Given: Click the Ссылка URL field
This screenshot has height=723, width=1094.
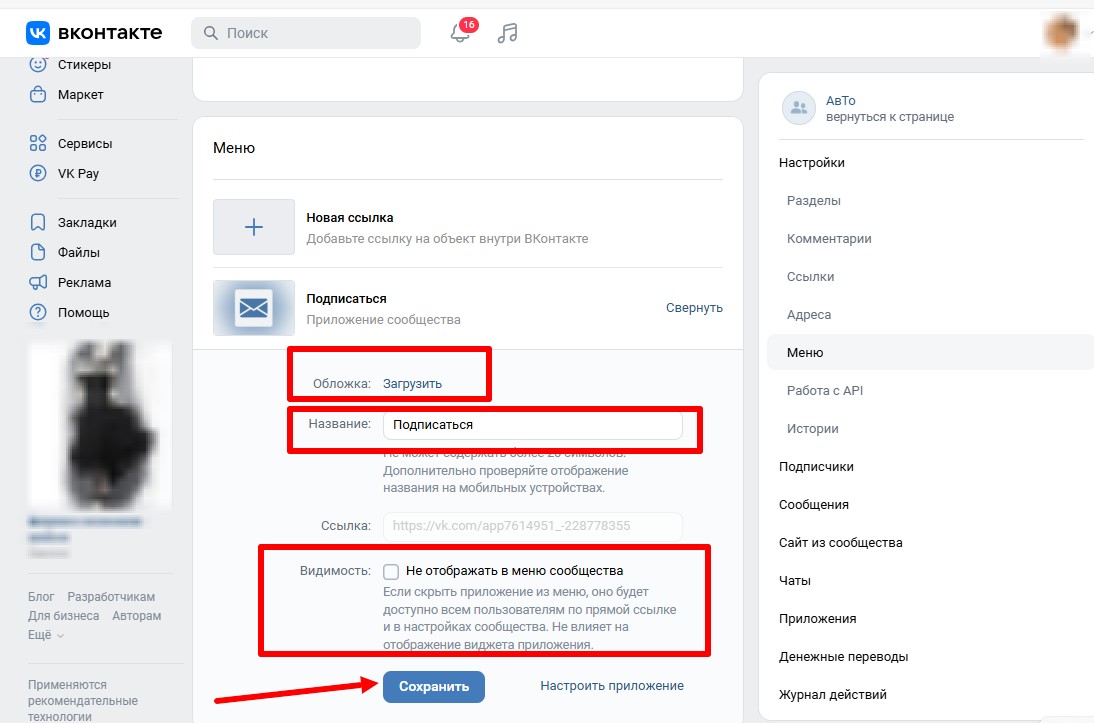Looking at the screenshot, I should point(532,526).
